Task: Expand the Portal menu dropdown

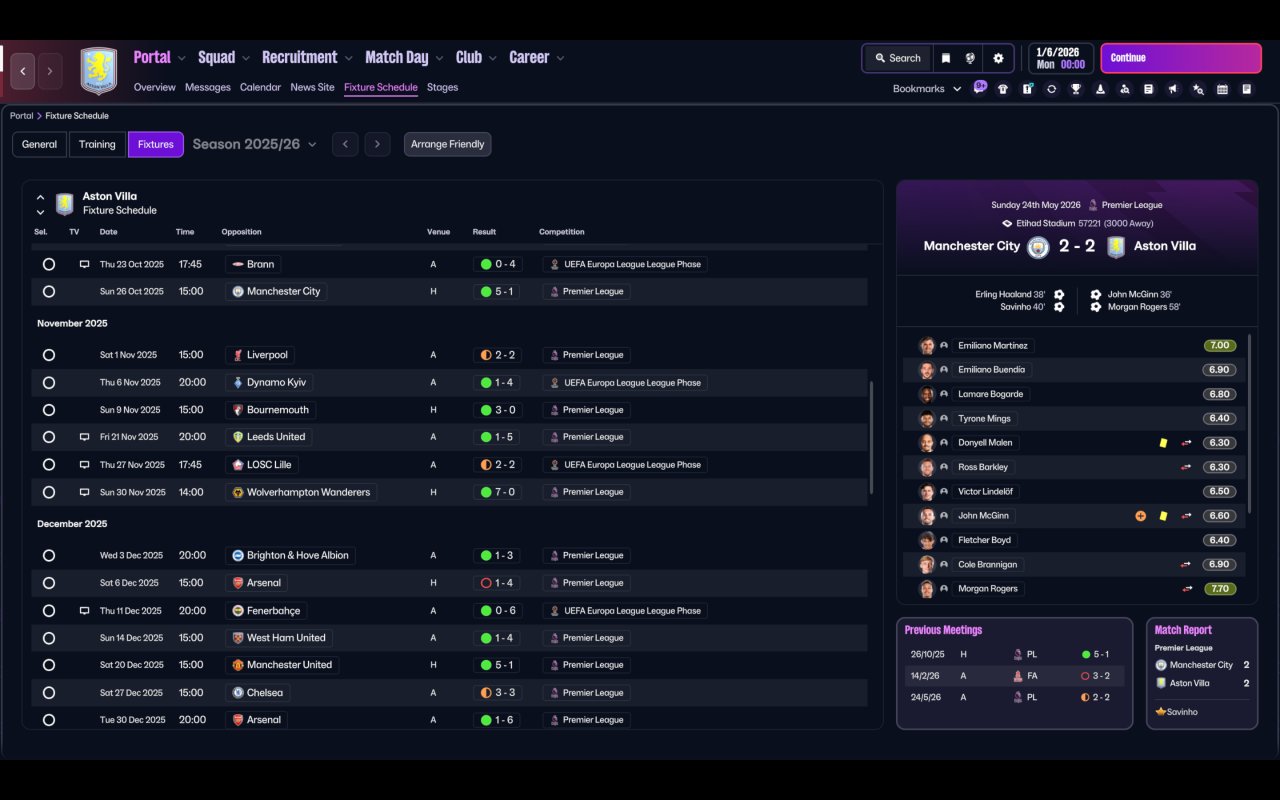Action: click(x=182, y=59)
